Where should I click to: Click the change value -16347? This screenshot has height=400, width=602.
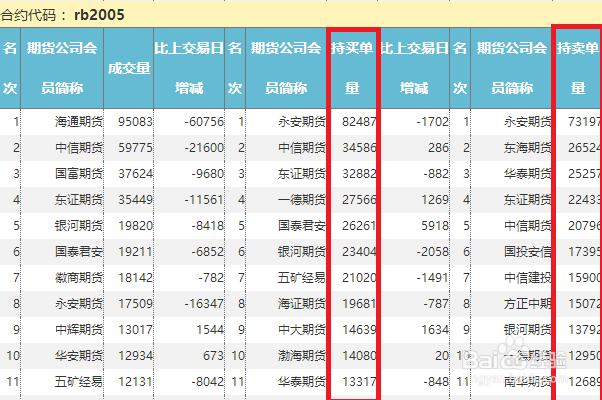204,304
